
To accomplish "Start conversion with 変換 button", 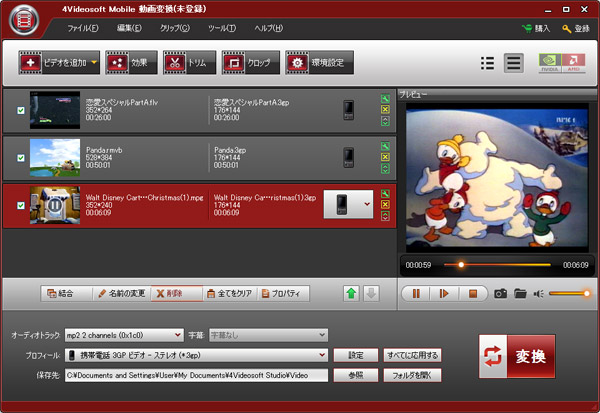I will click(x=517, y=356).
